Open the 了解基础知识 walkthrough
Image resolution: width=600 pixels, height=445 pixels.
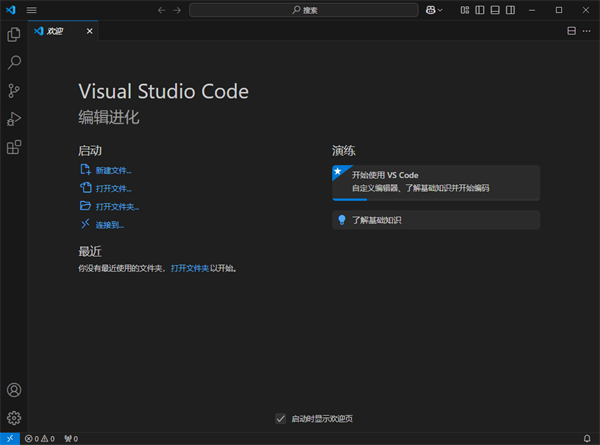(436, 220)
